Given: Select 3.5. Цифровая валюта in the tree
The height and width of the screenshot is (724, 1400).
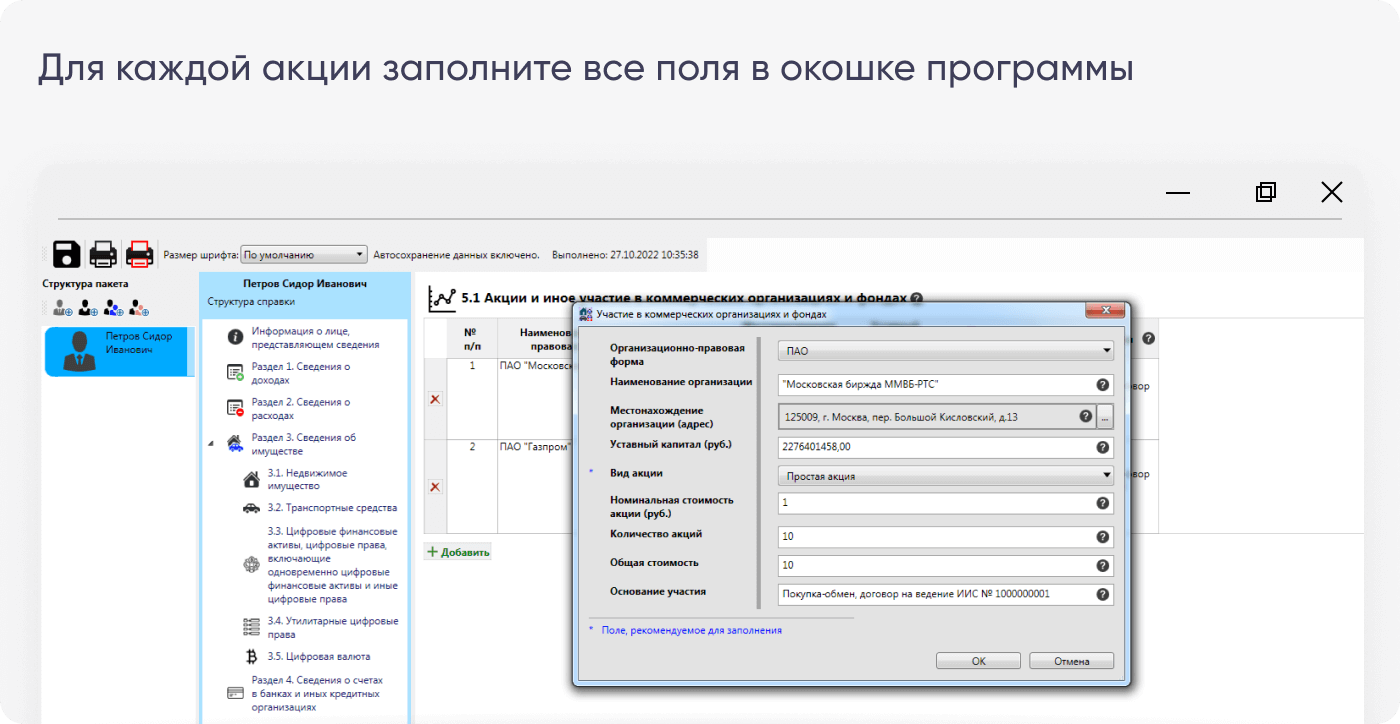Looking at the screenshot, I should point(318,657).
